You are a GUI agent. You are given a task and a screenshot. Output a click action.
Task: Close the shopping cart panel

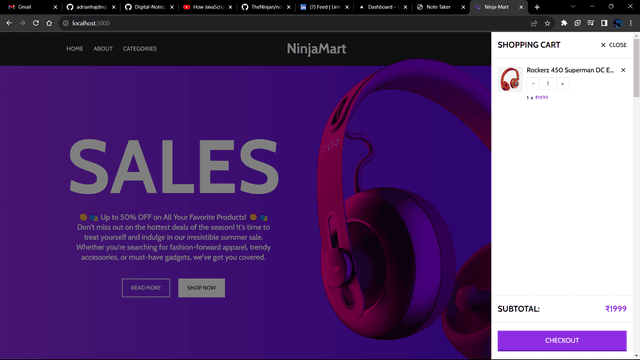tap(613, 45)
